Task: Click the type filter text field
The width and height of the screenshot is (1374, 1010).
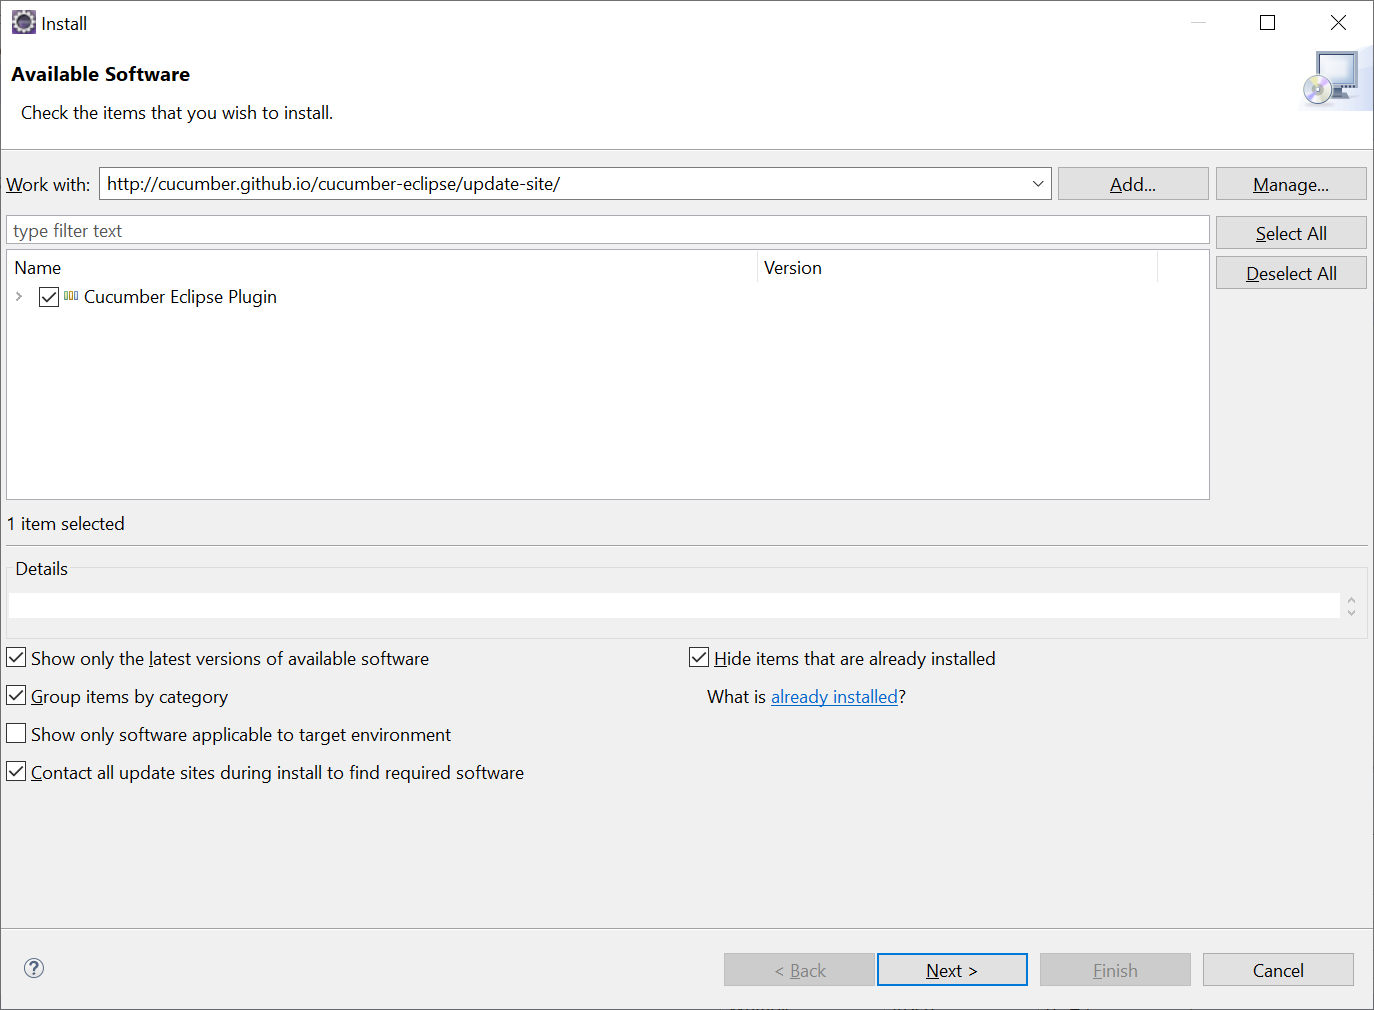Action: (608, 230)
